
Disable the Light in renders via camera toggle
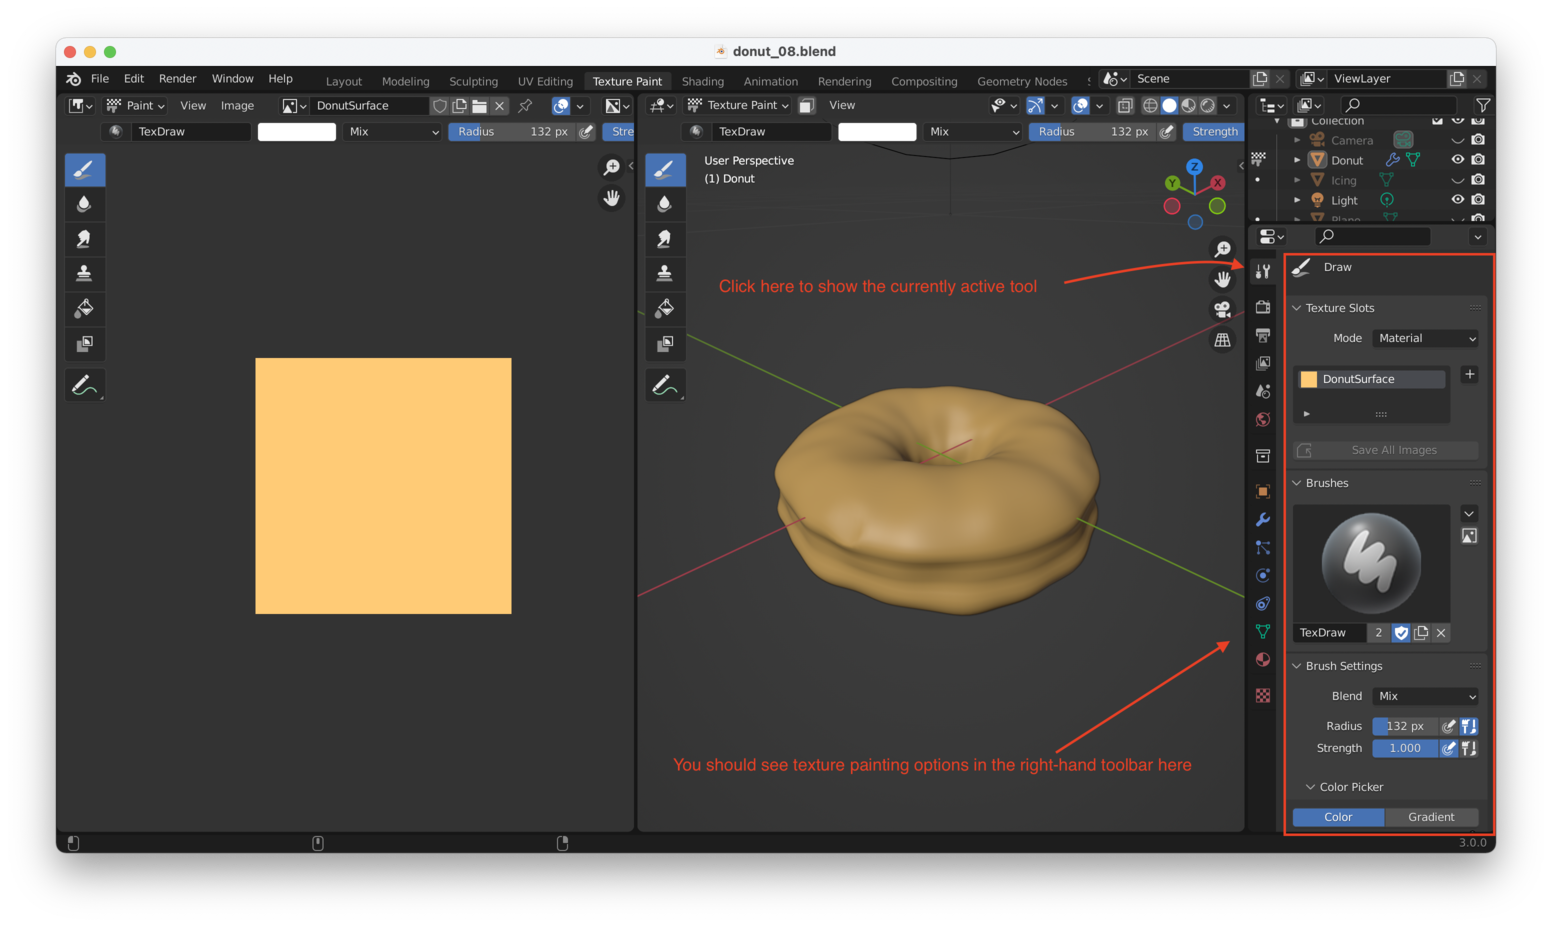(1477, 200)
